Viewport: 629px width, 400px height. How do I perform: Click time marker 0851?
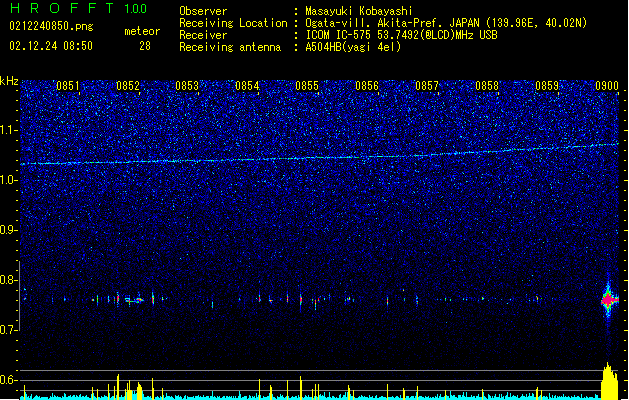coord(67,86)
